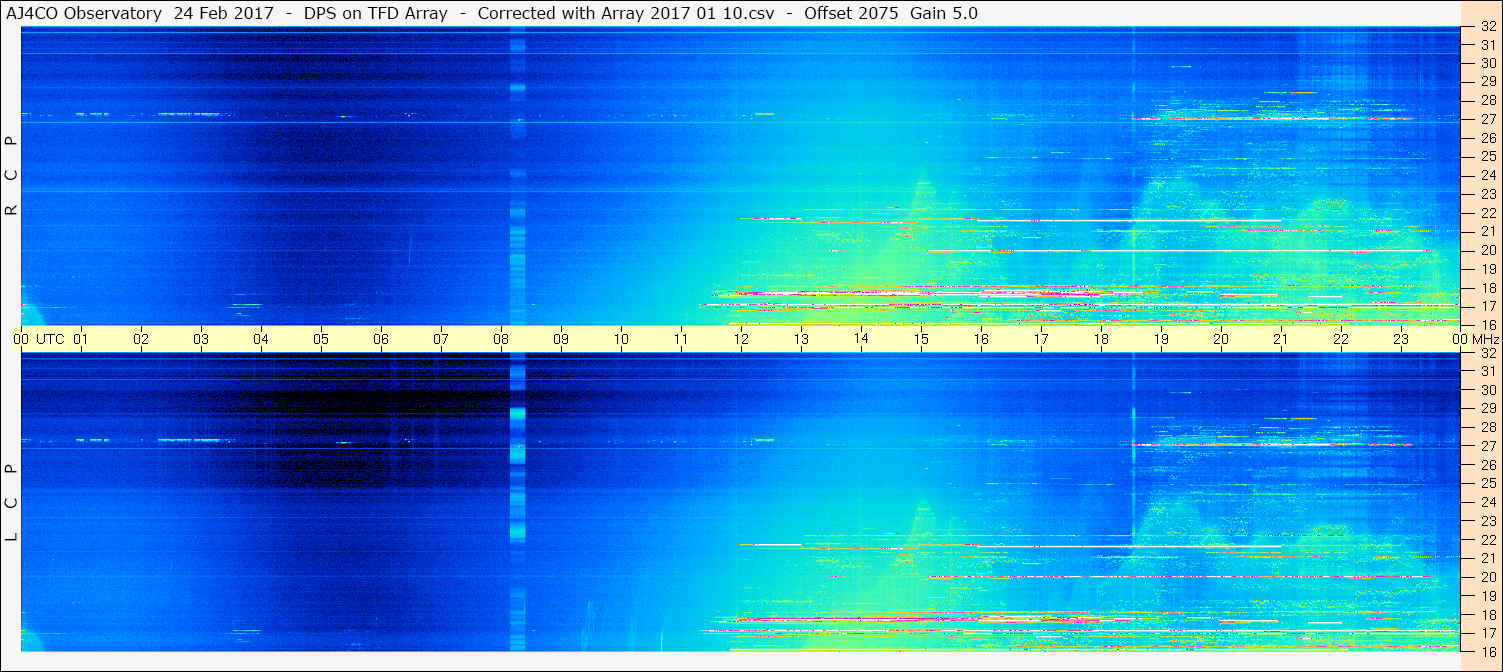
Task: Click the 21 UTC hour marker
Action: coord(1281,339)
